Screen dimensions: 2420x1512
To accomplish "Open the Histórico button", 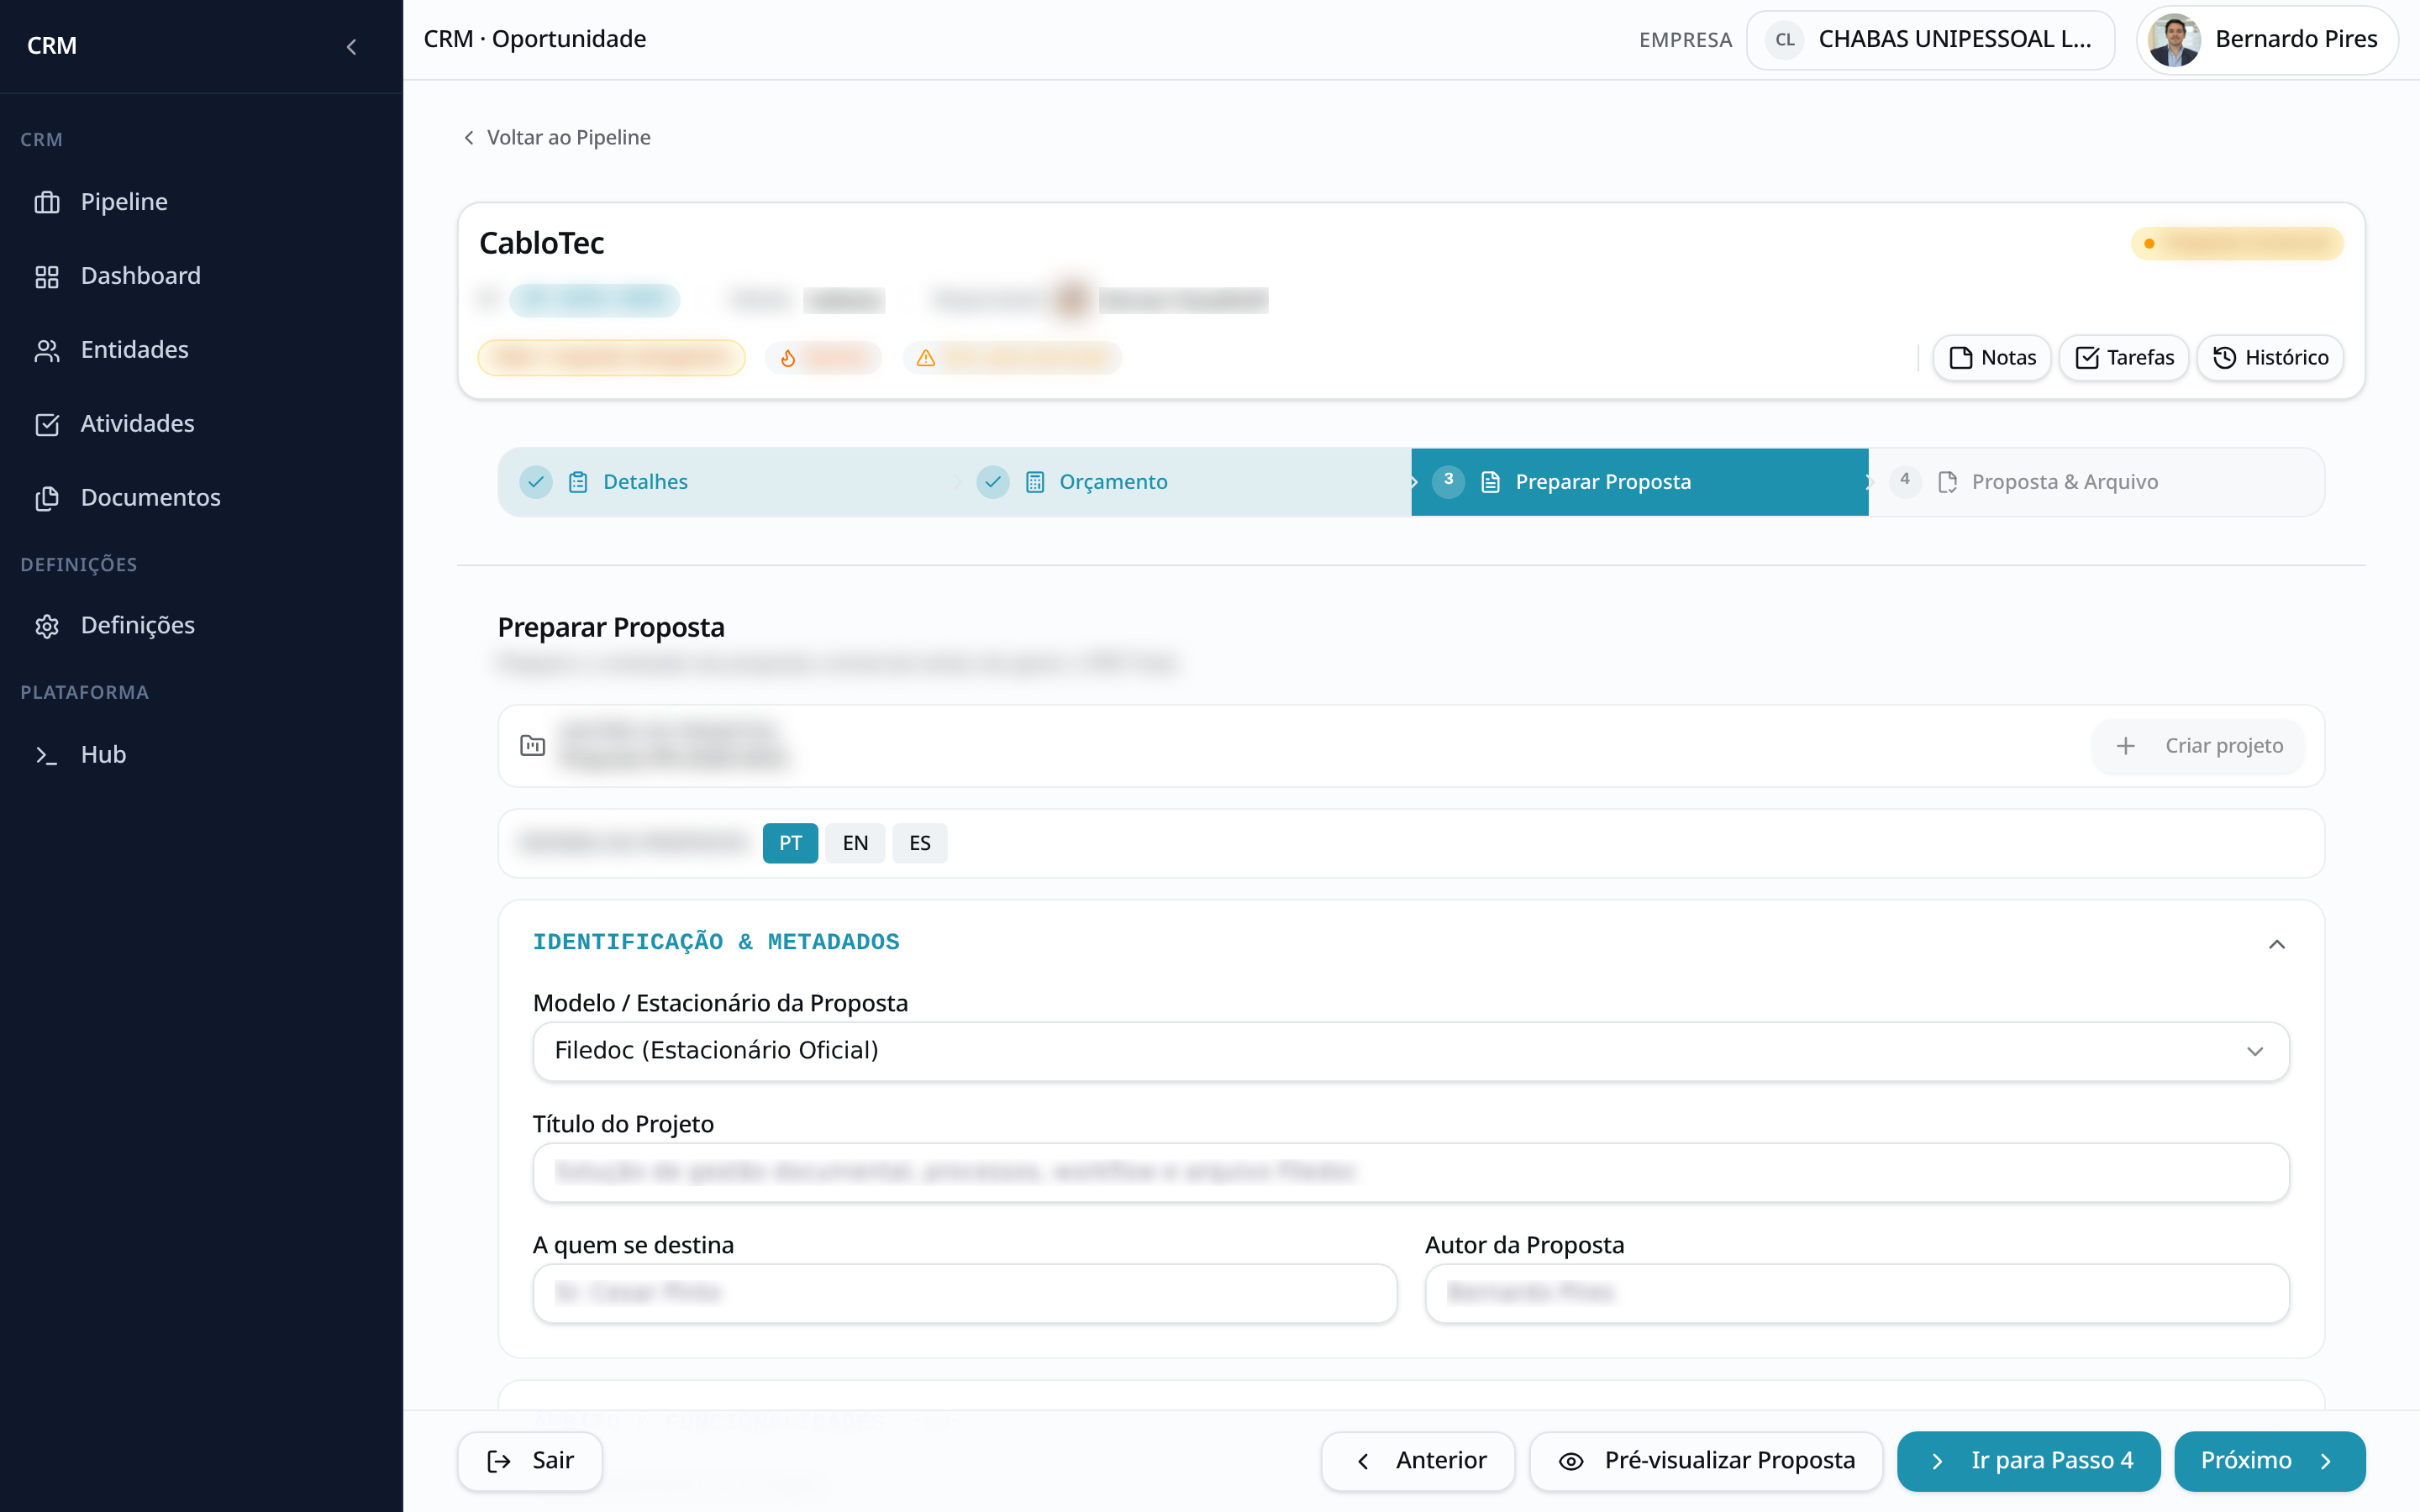I will click(x=2270, y=358).
